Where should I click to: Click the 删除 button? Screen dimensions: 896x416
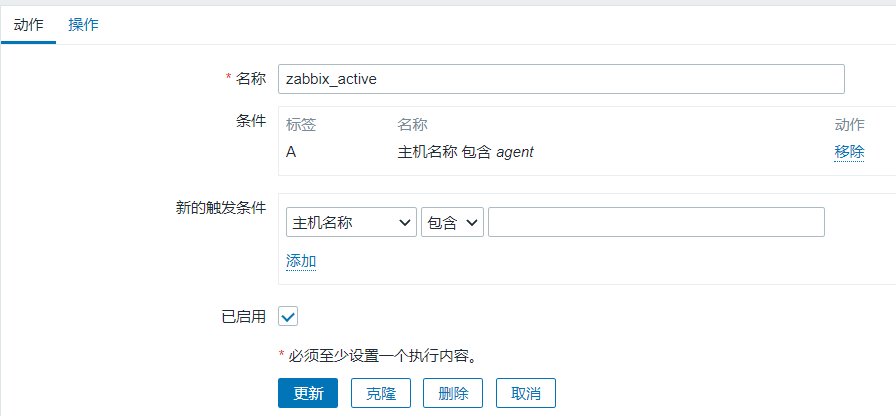coord(453,393)
